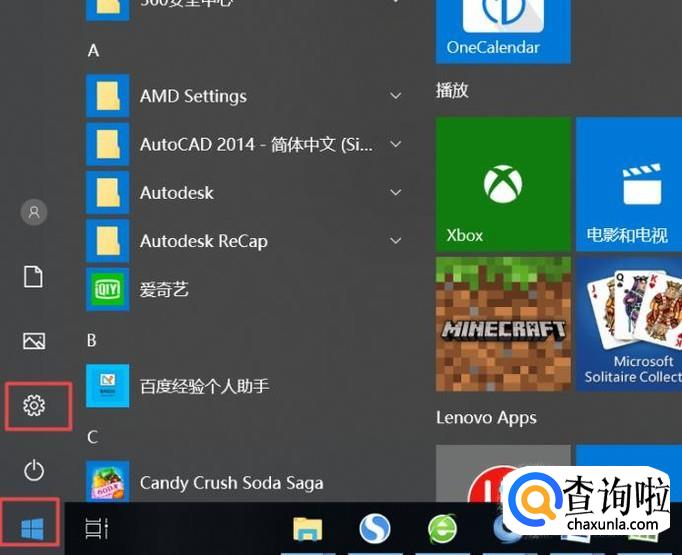Expand the Autodesk folder chevron
This screenshot has width=682, height=555.
(x=395, y=192)
